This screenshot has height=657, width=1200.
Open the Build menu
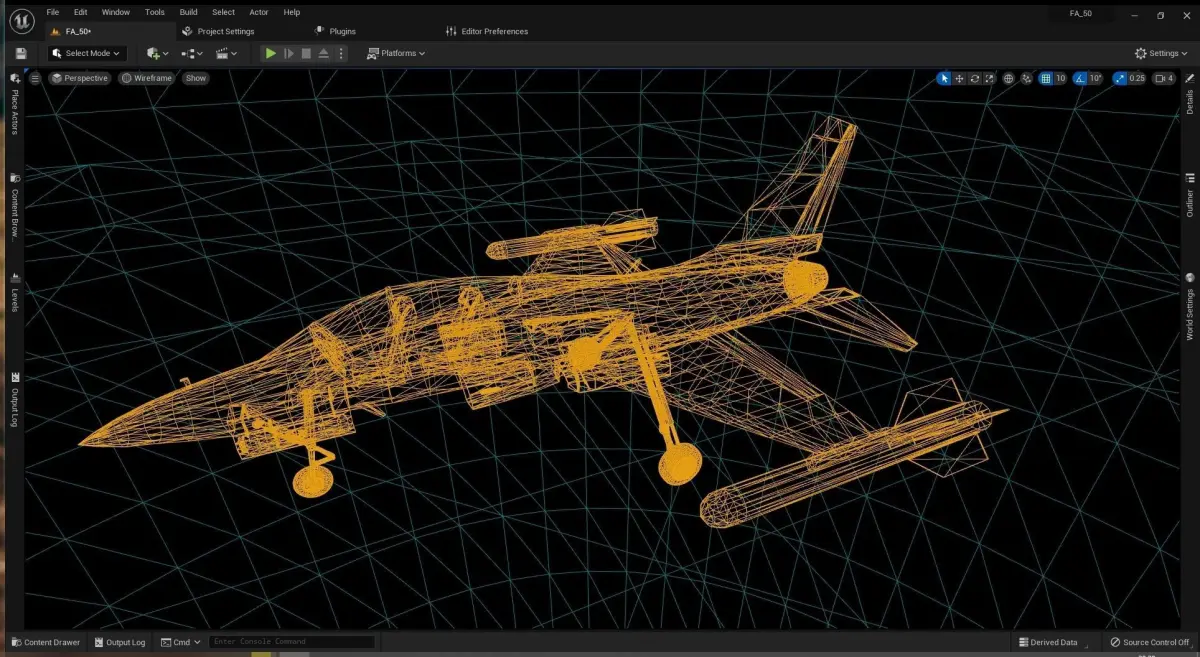(x=188, y=12)
